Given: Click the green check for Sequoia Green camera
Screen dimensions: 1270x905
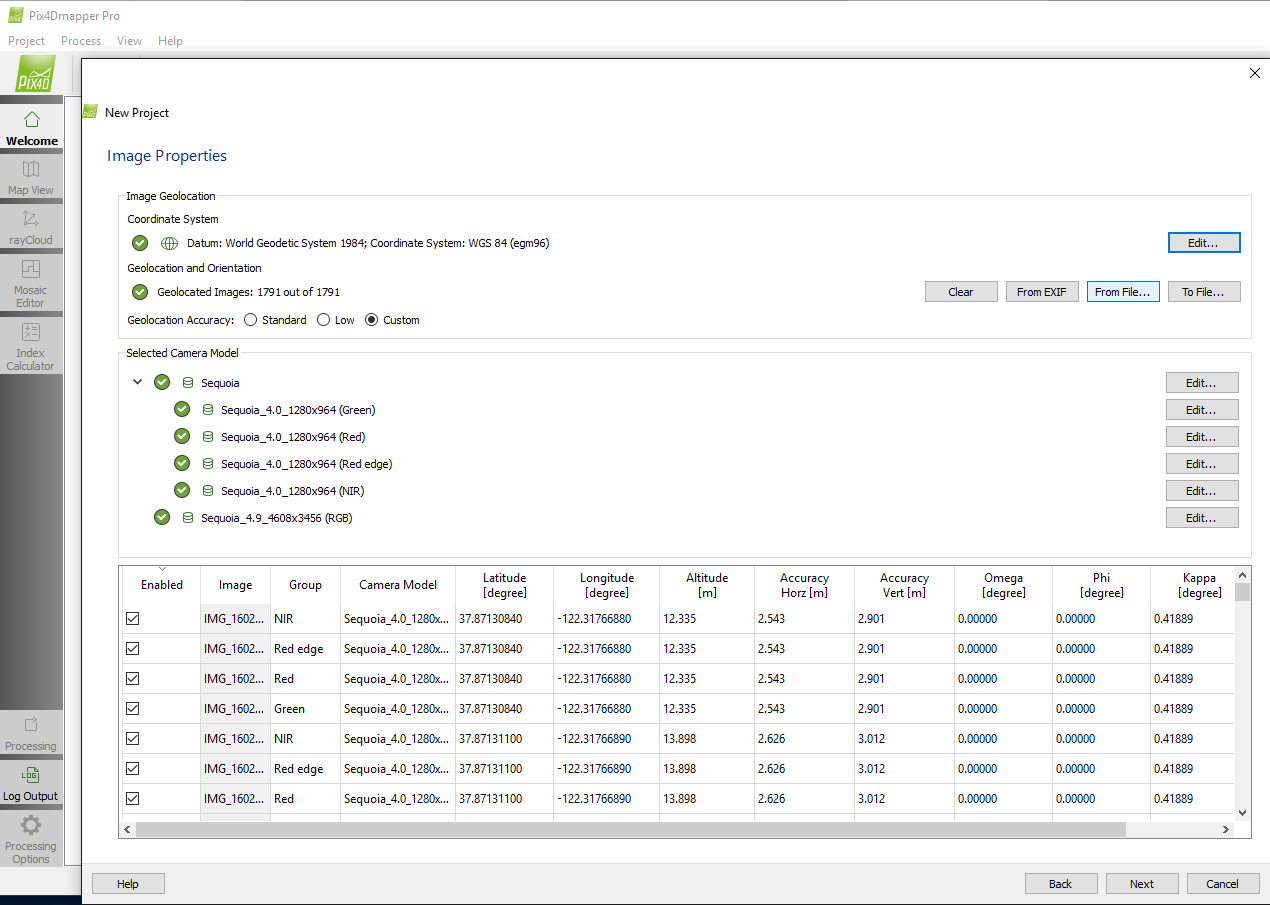Looking at the screenshot, I should coord(182,410).
